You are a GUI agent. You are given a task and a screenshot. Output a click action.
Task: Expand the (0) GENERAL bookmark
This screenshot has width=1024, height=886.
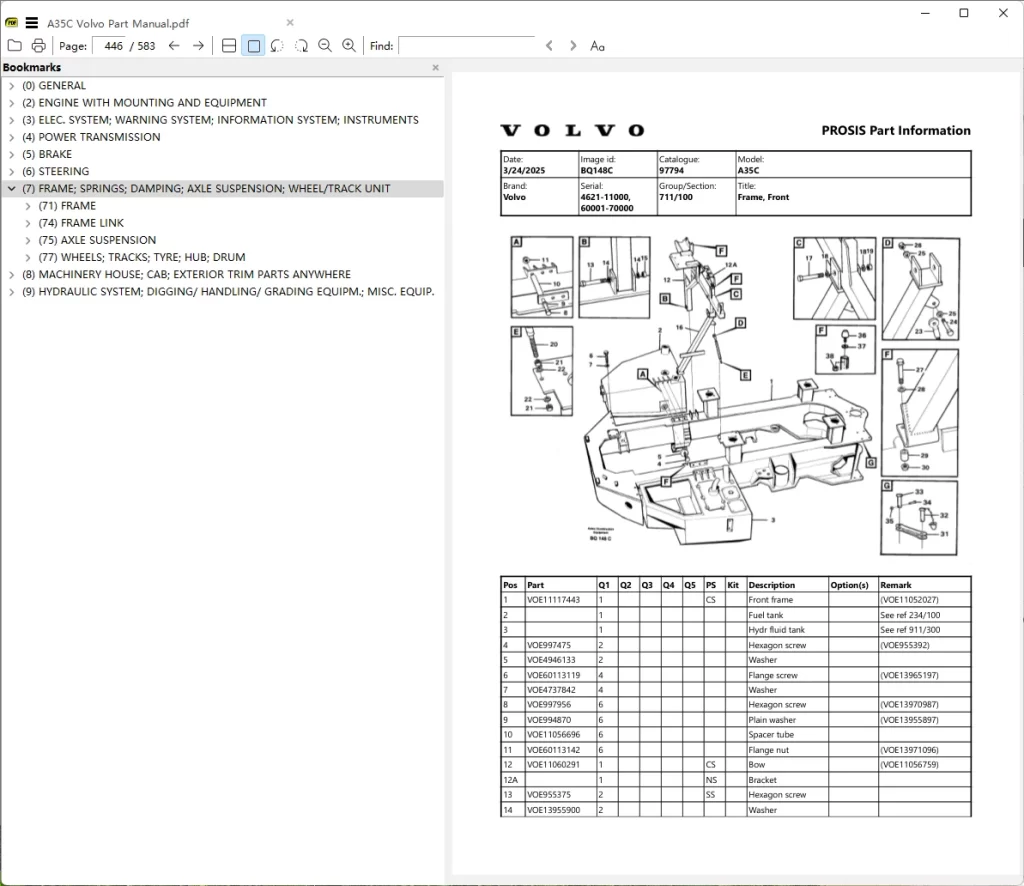tap(11, 86)
